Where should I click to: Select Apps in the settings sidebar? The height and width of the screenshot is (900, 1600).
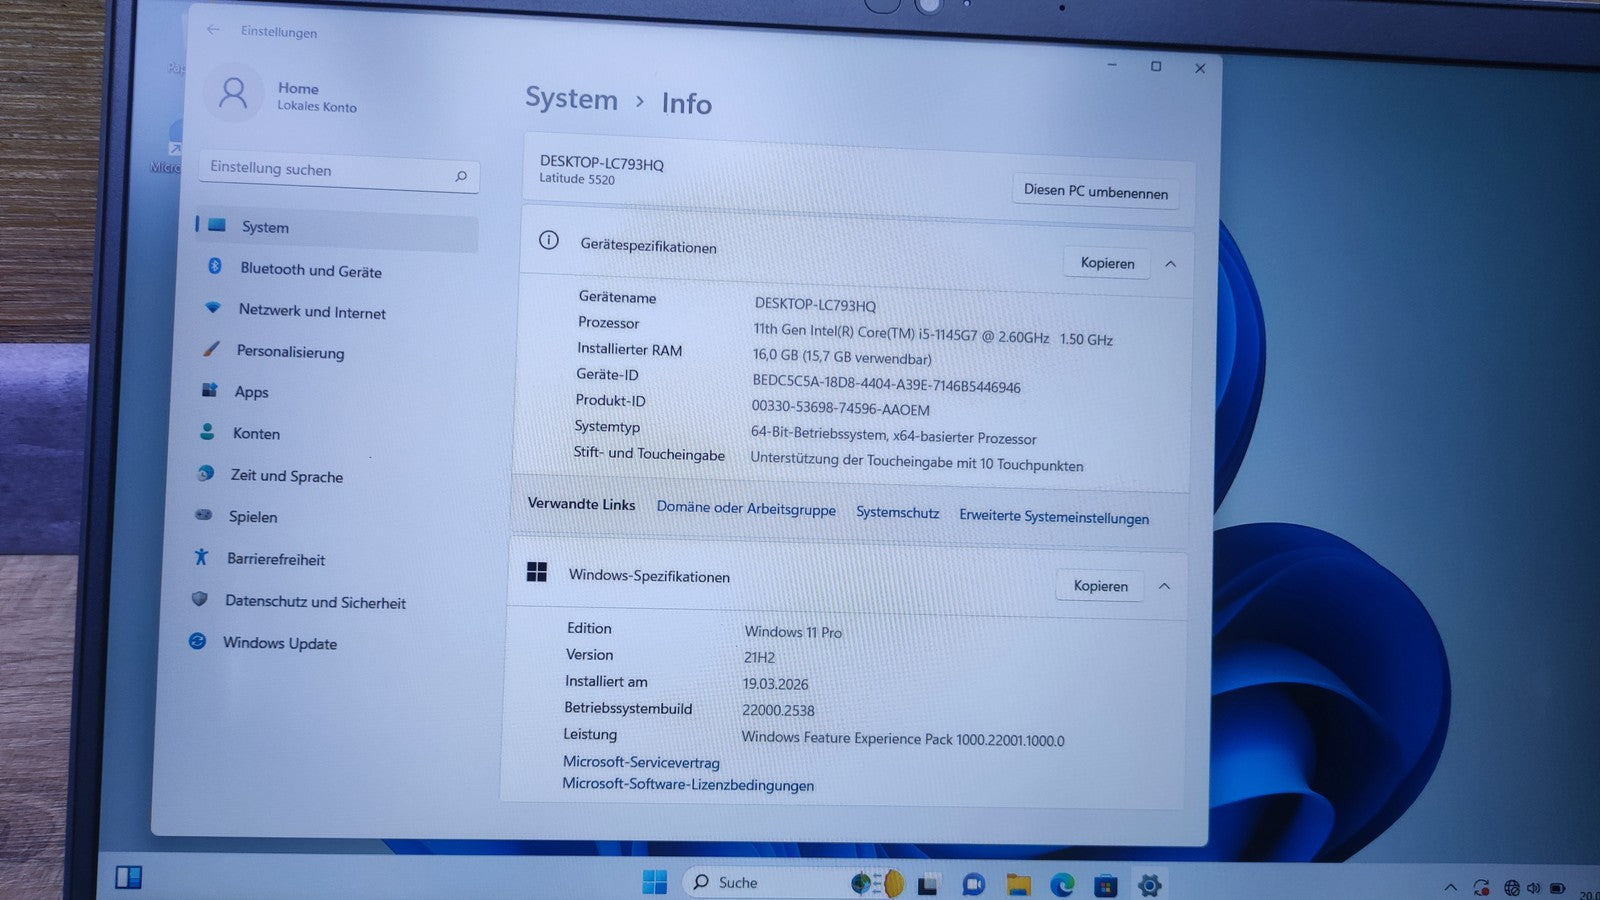point(251,392)
